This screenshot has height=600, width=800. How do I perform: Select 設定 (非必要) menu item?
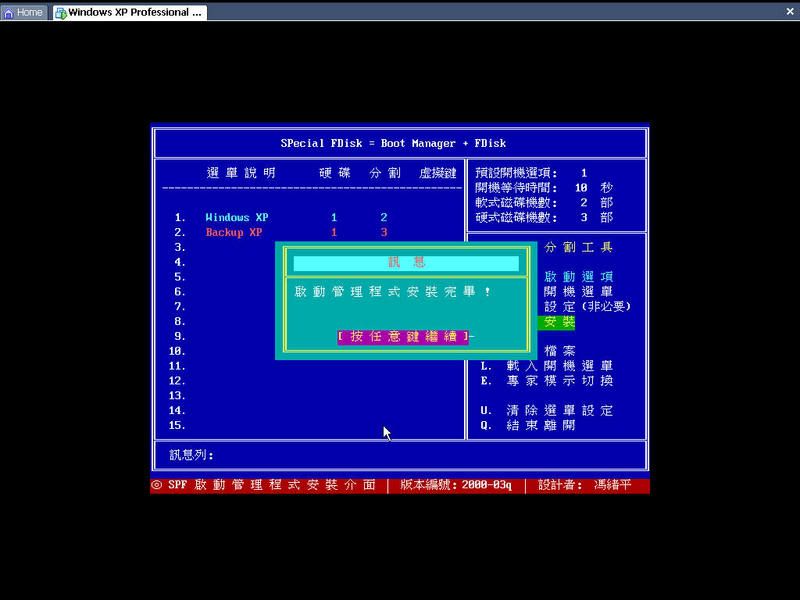click(587, 307)
